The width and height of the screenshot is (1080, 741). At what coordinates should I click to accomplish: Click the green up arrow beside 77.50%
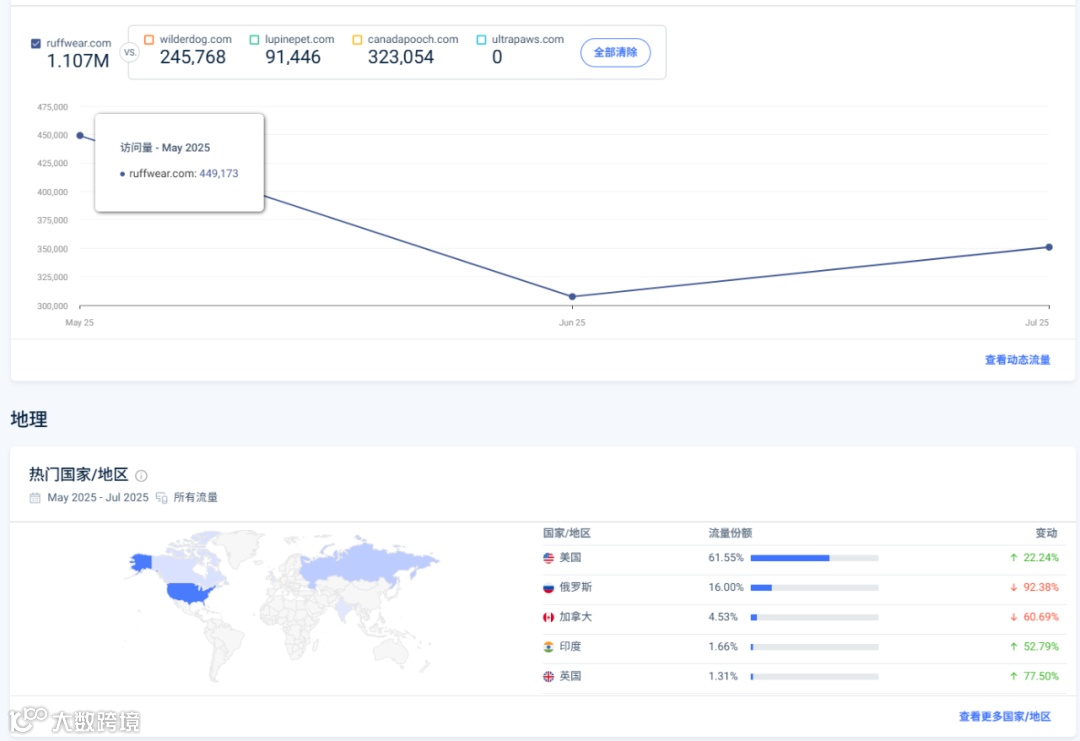[x=1013, y=676]
